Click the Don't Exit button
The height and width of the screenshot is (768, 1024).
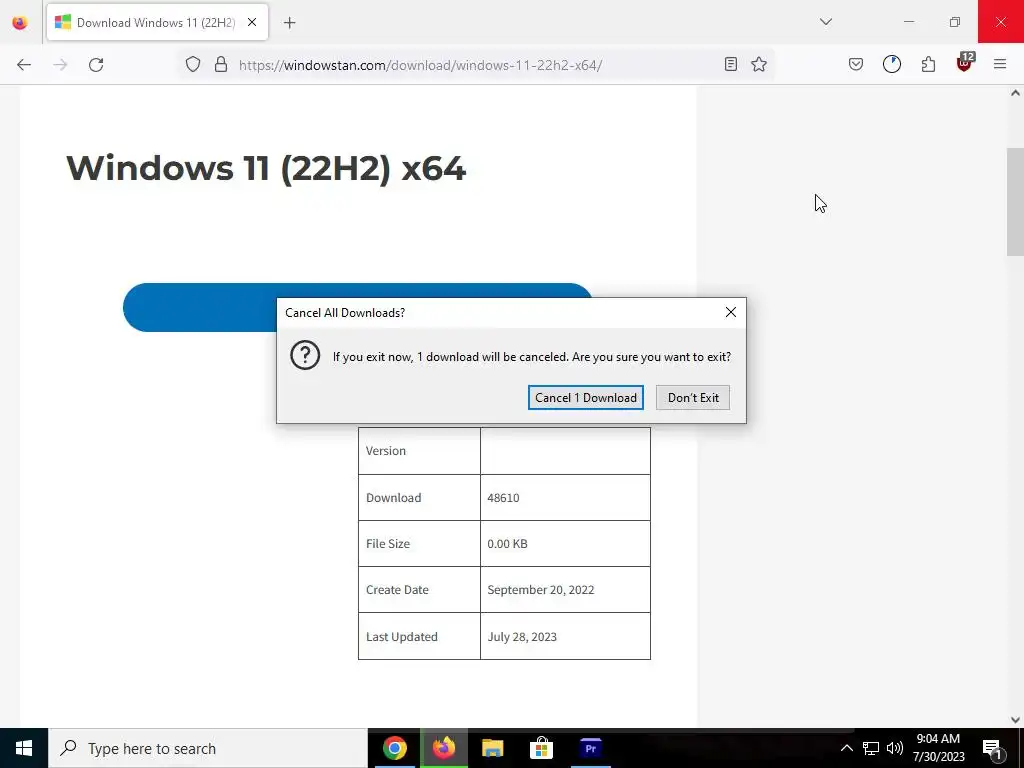[693, 398]
